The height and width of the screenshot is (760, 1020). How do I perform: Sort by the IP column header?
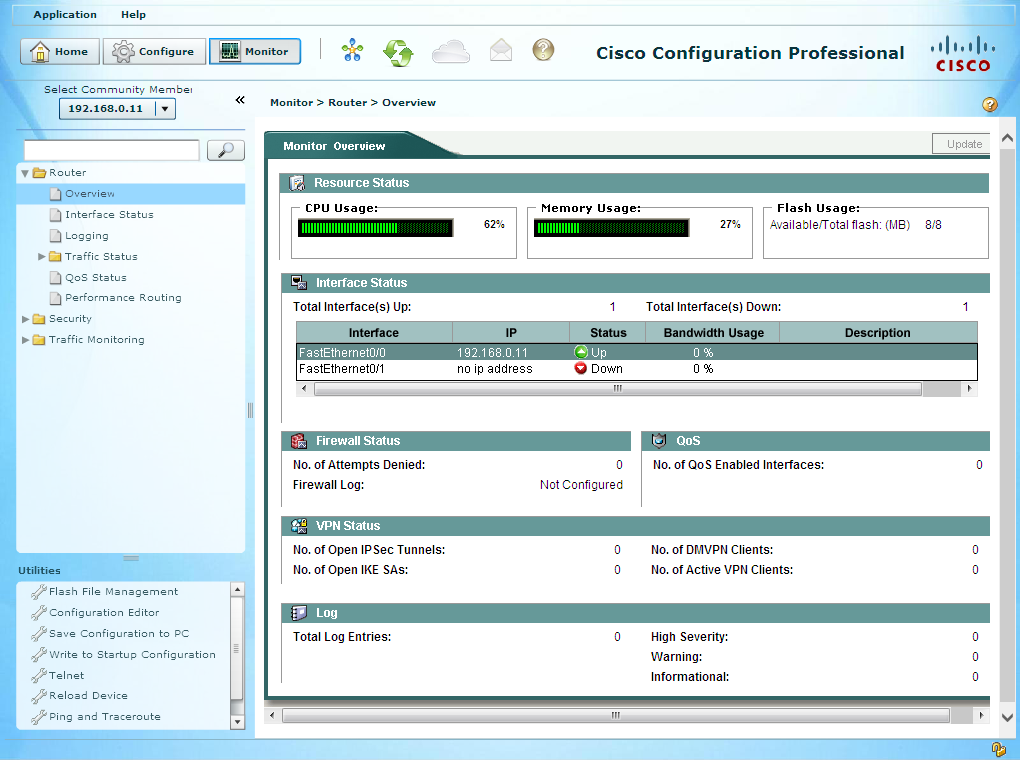pos(511,332)
